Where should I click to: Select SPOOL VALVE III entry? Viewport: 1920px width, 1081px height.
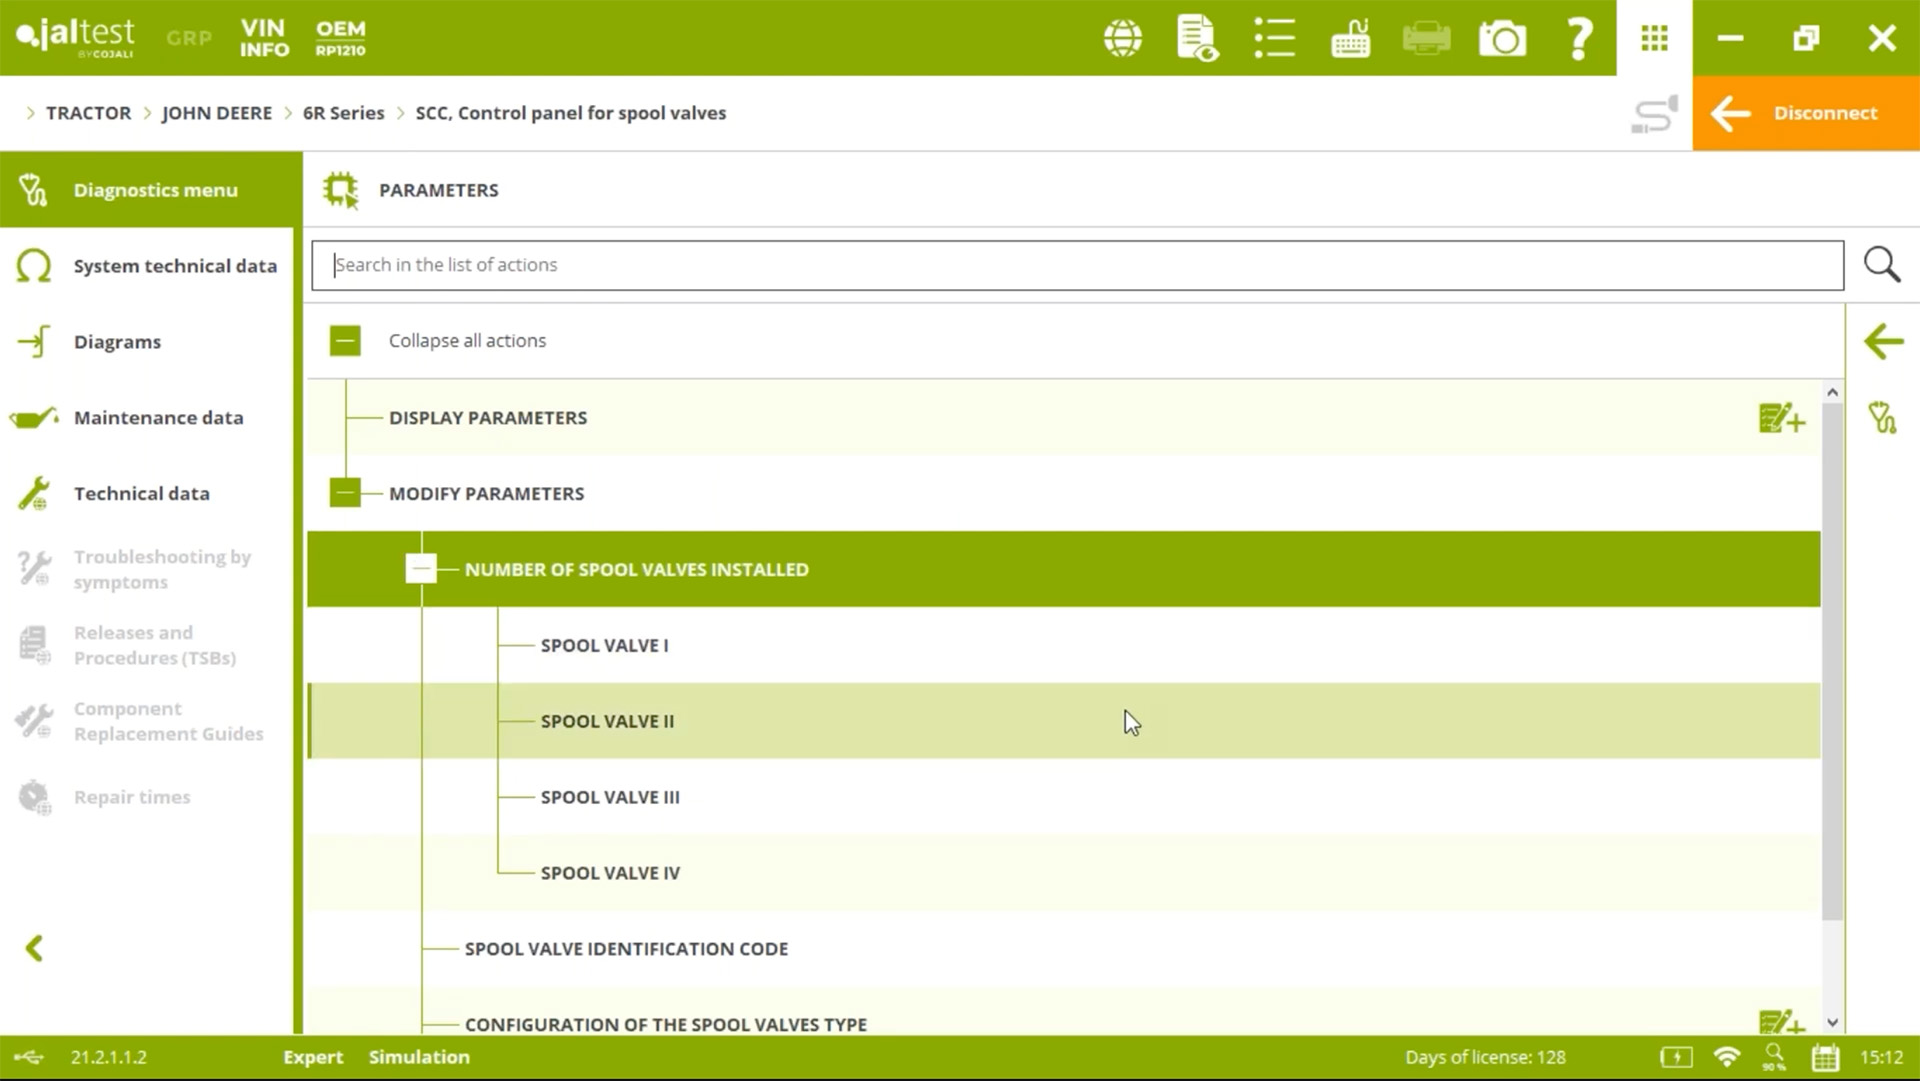click(x=610, y=797)
